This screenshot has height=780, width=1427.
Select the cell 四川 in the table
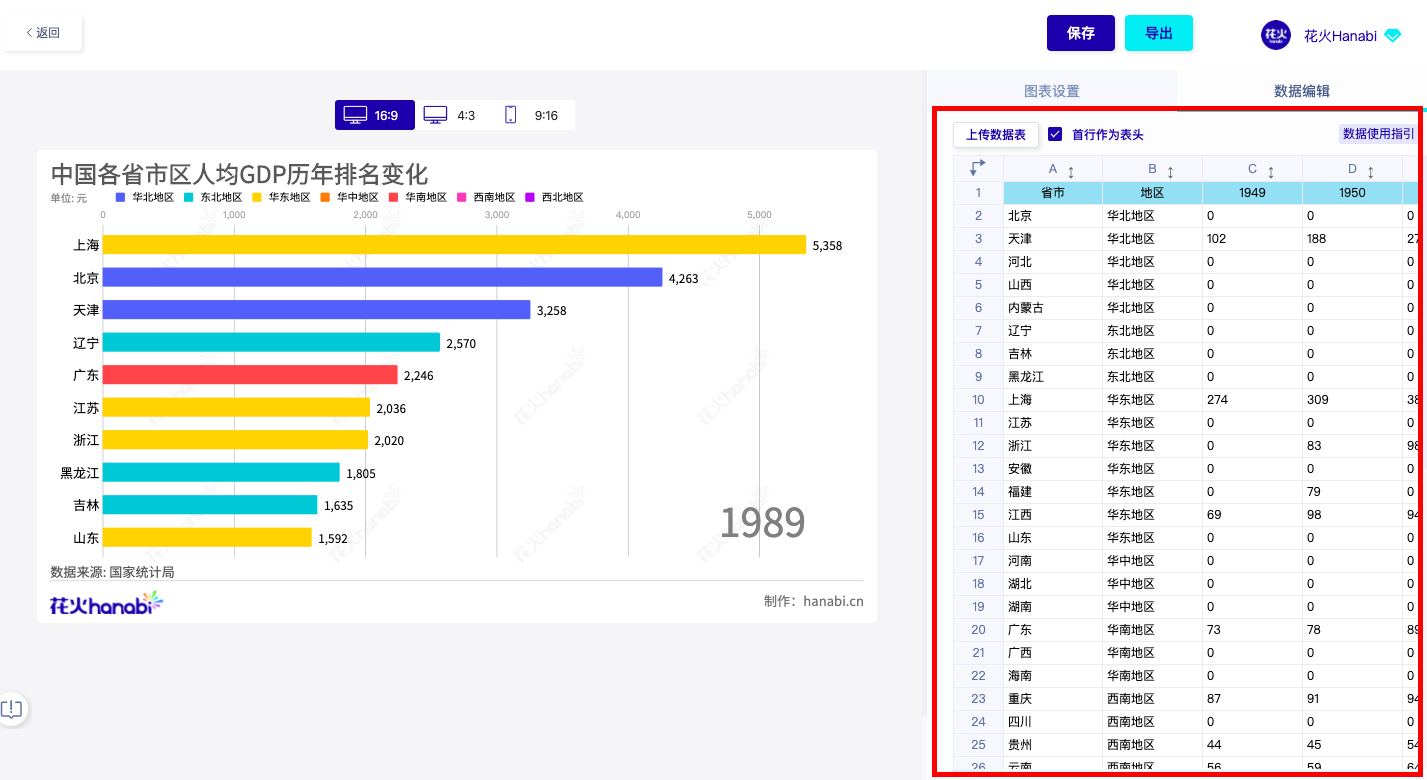coord(1052,722)
